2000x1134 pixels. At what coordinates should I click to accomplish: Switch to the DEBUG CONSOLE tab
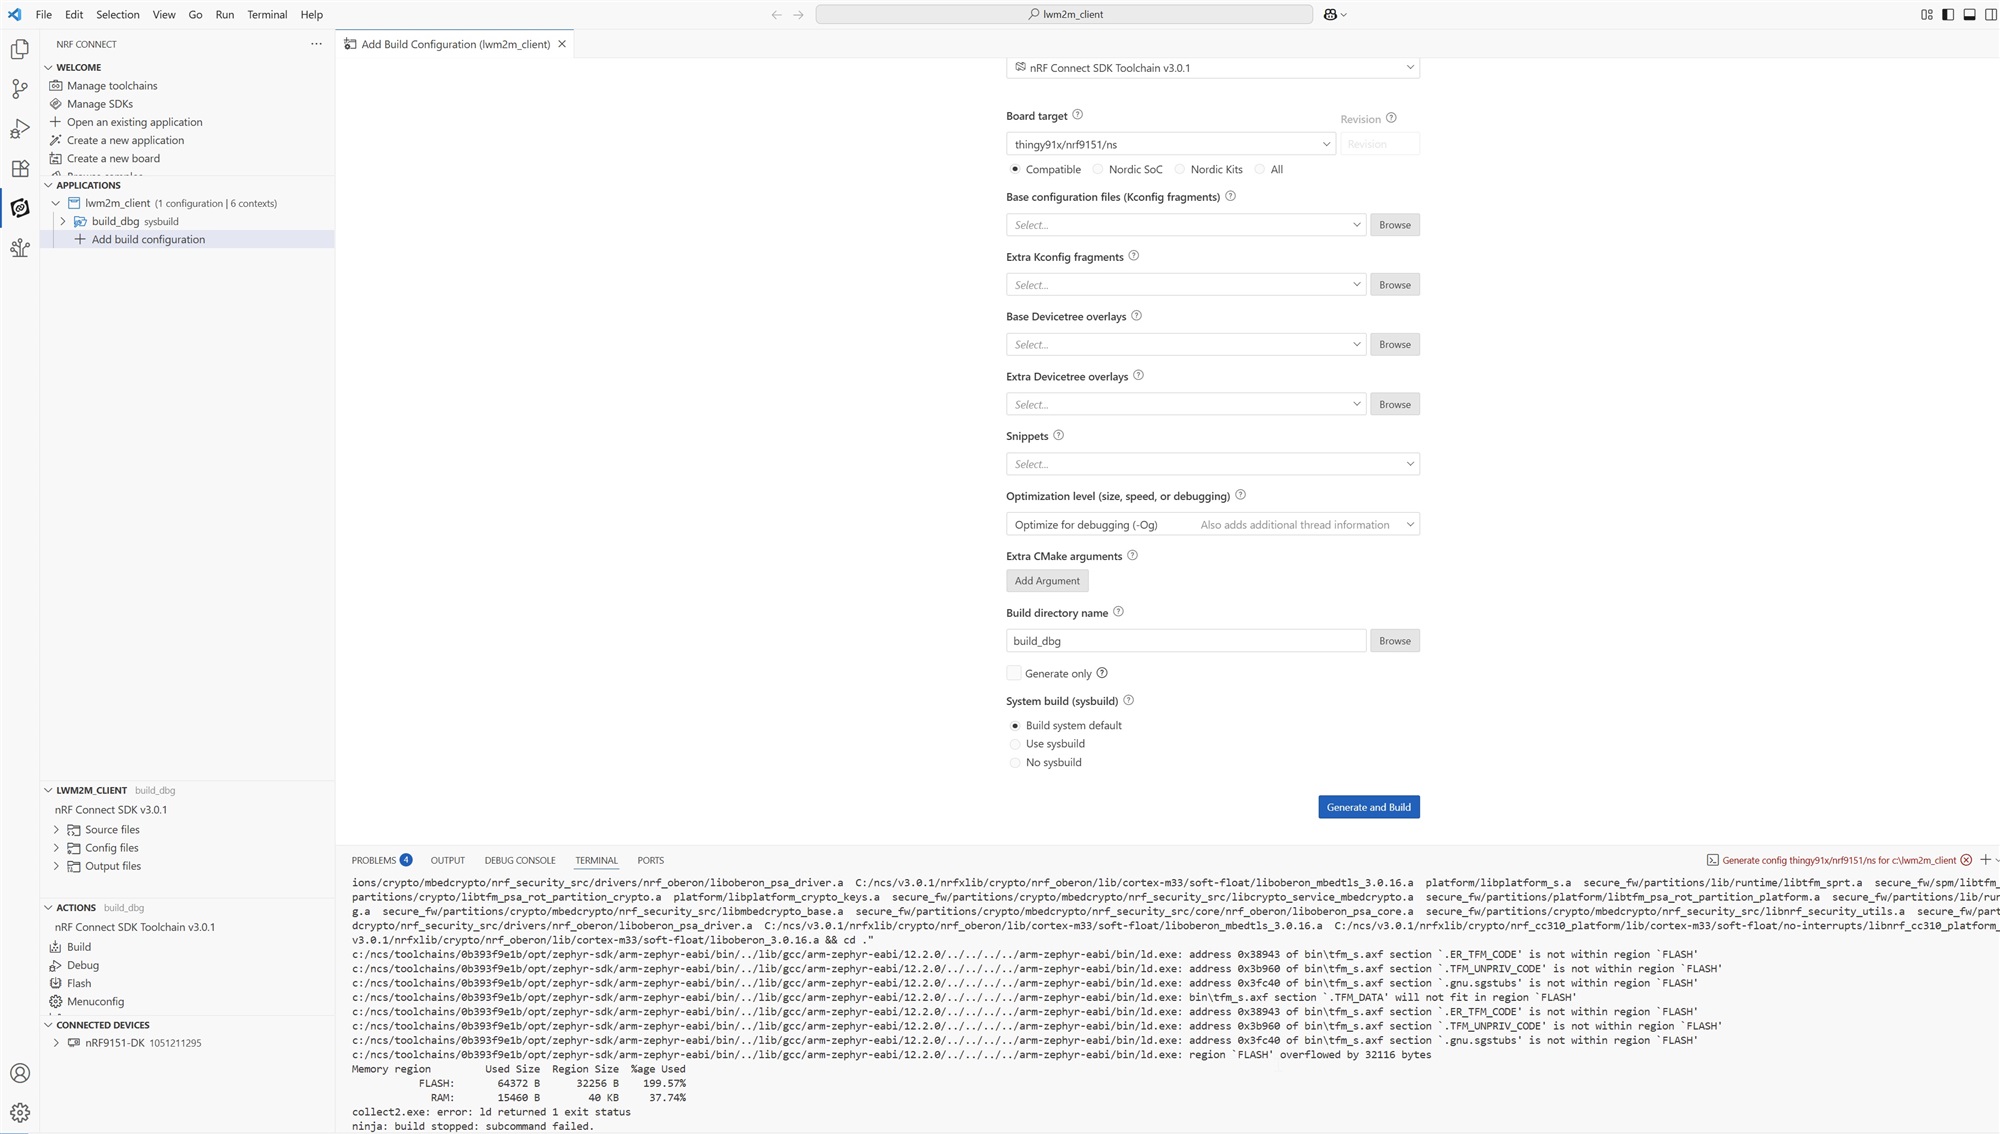click(520, 860)
